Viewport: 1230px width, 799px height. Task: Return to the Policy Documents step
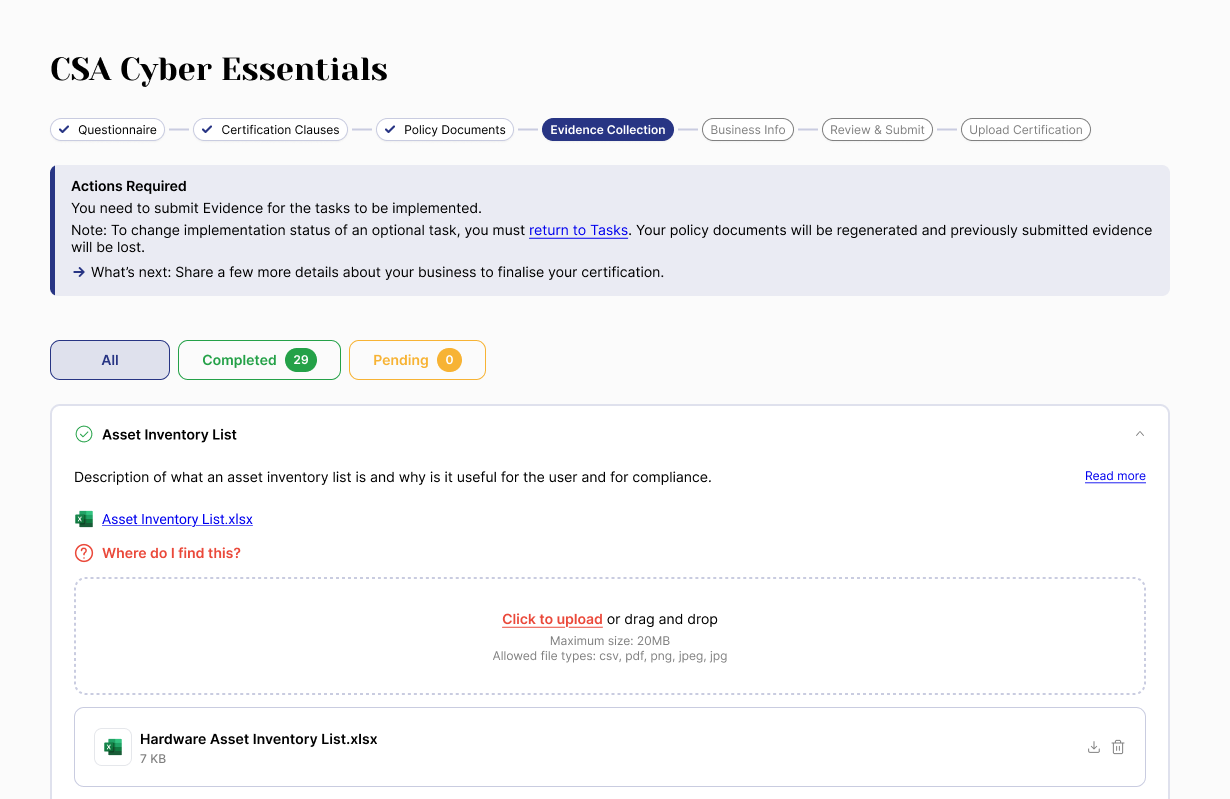pos(445,129)
